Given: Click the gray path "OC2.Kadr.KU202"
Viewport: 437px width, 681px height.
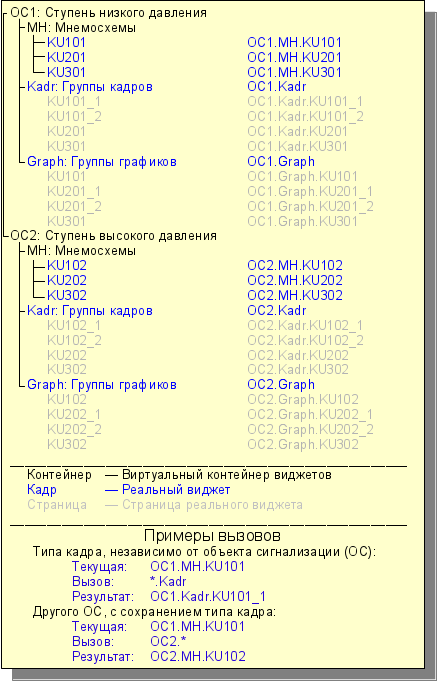Looking at the screenshot, I should click(x=298, y=355).
